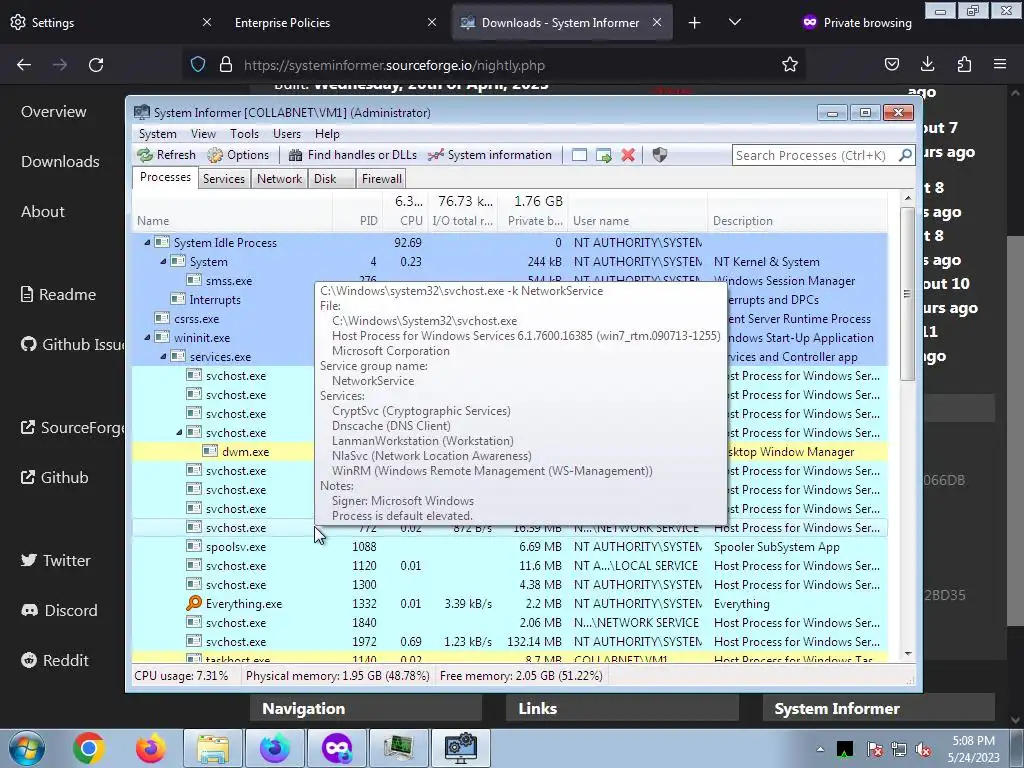Open the Firefox list all tabs dropdown
The height and width of the screenshot is (768, 1024).
(x=735, y=22)
